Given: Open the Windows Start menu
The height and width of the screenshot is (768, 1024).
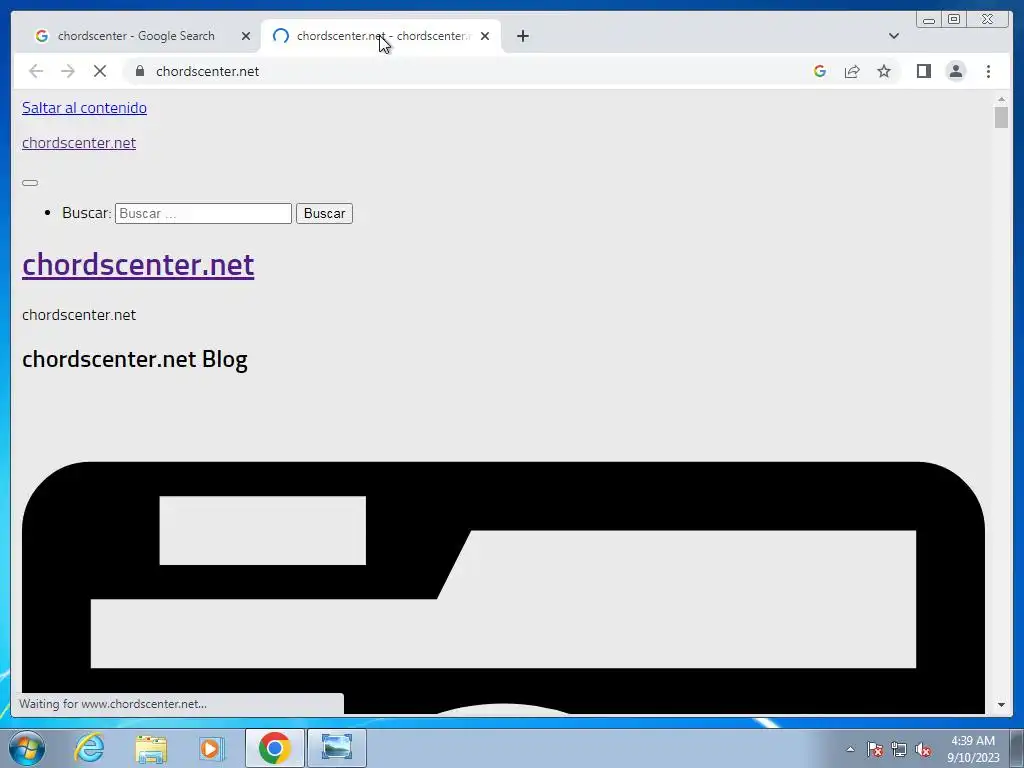Looking at the screenshot, I should [x=27, y=748].
